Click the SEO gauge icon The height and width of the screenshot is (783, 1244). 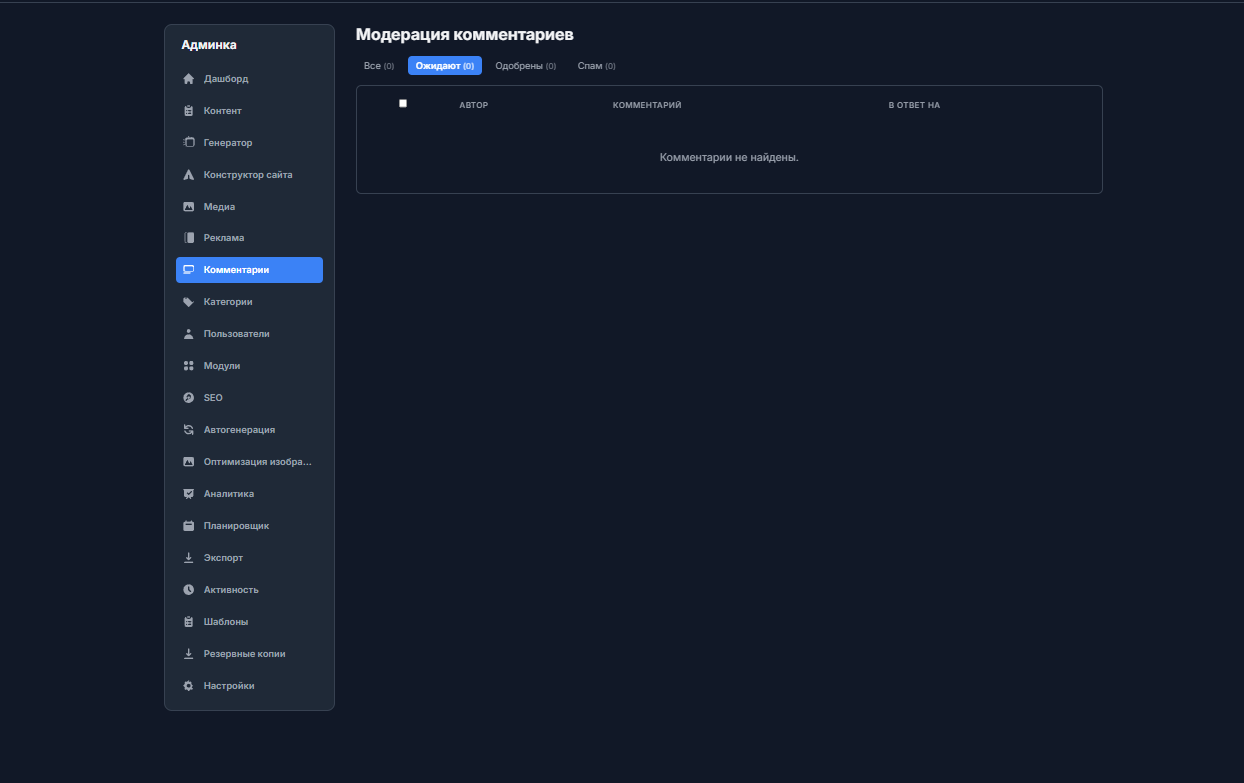(x=188, y=398)
